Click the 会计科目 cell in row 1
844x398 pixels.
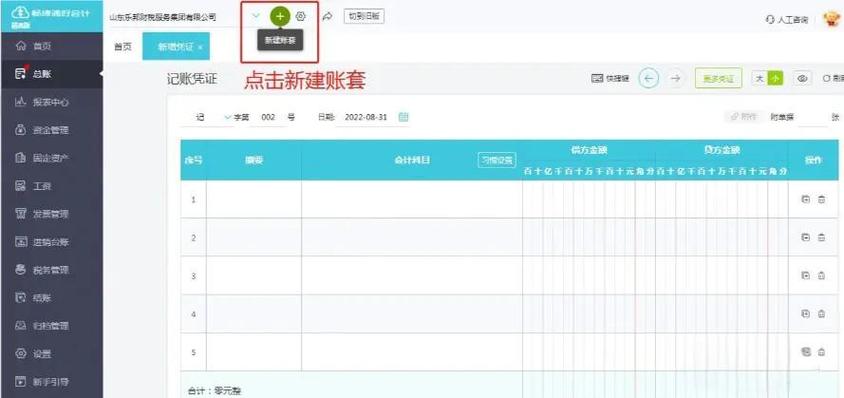(x=412, y=199)
